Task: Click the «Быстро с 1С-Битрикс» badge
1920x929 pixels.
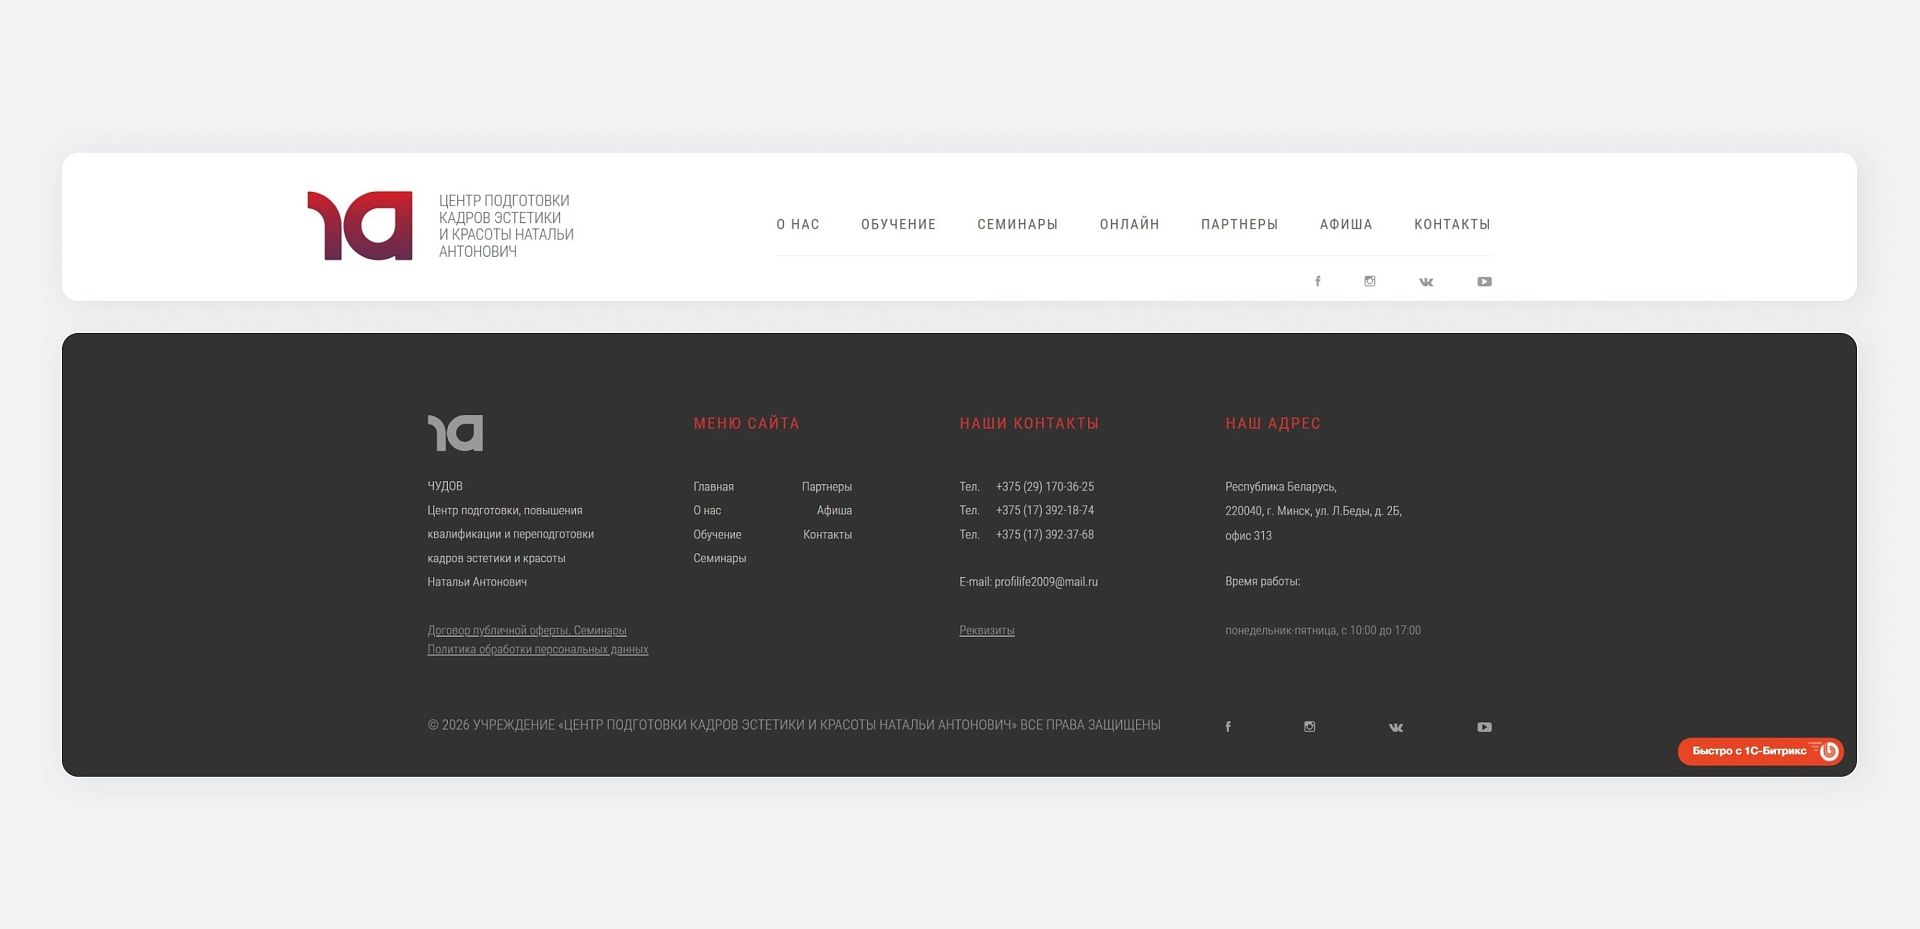Action: pos(1760,751)
